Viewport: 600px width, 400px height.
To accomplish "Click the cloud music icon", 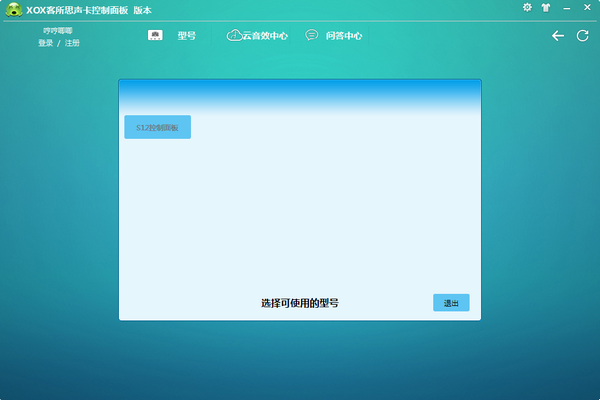I will tap(234, 35).
